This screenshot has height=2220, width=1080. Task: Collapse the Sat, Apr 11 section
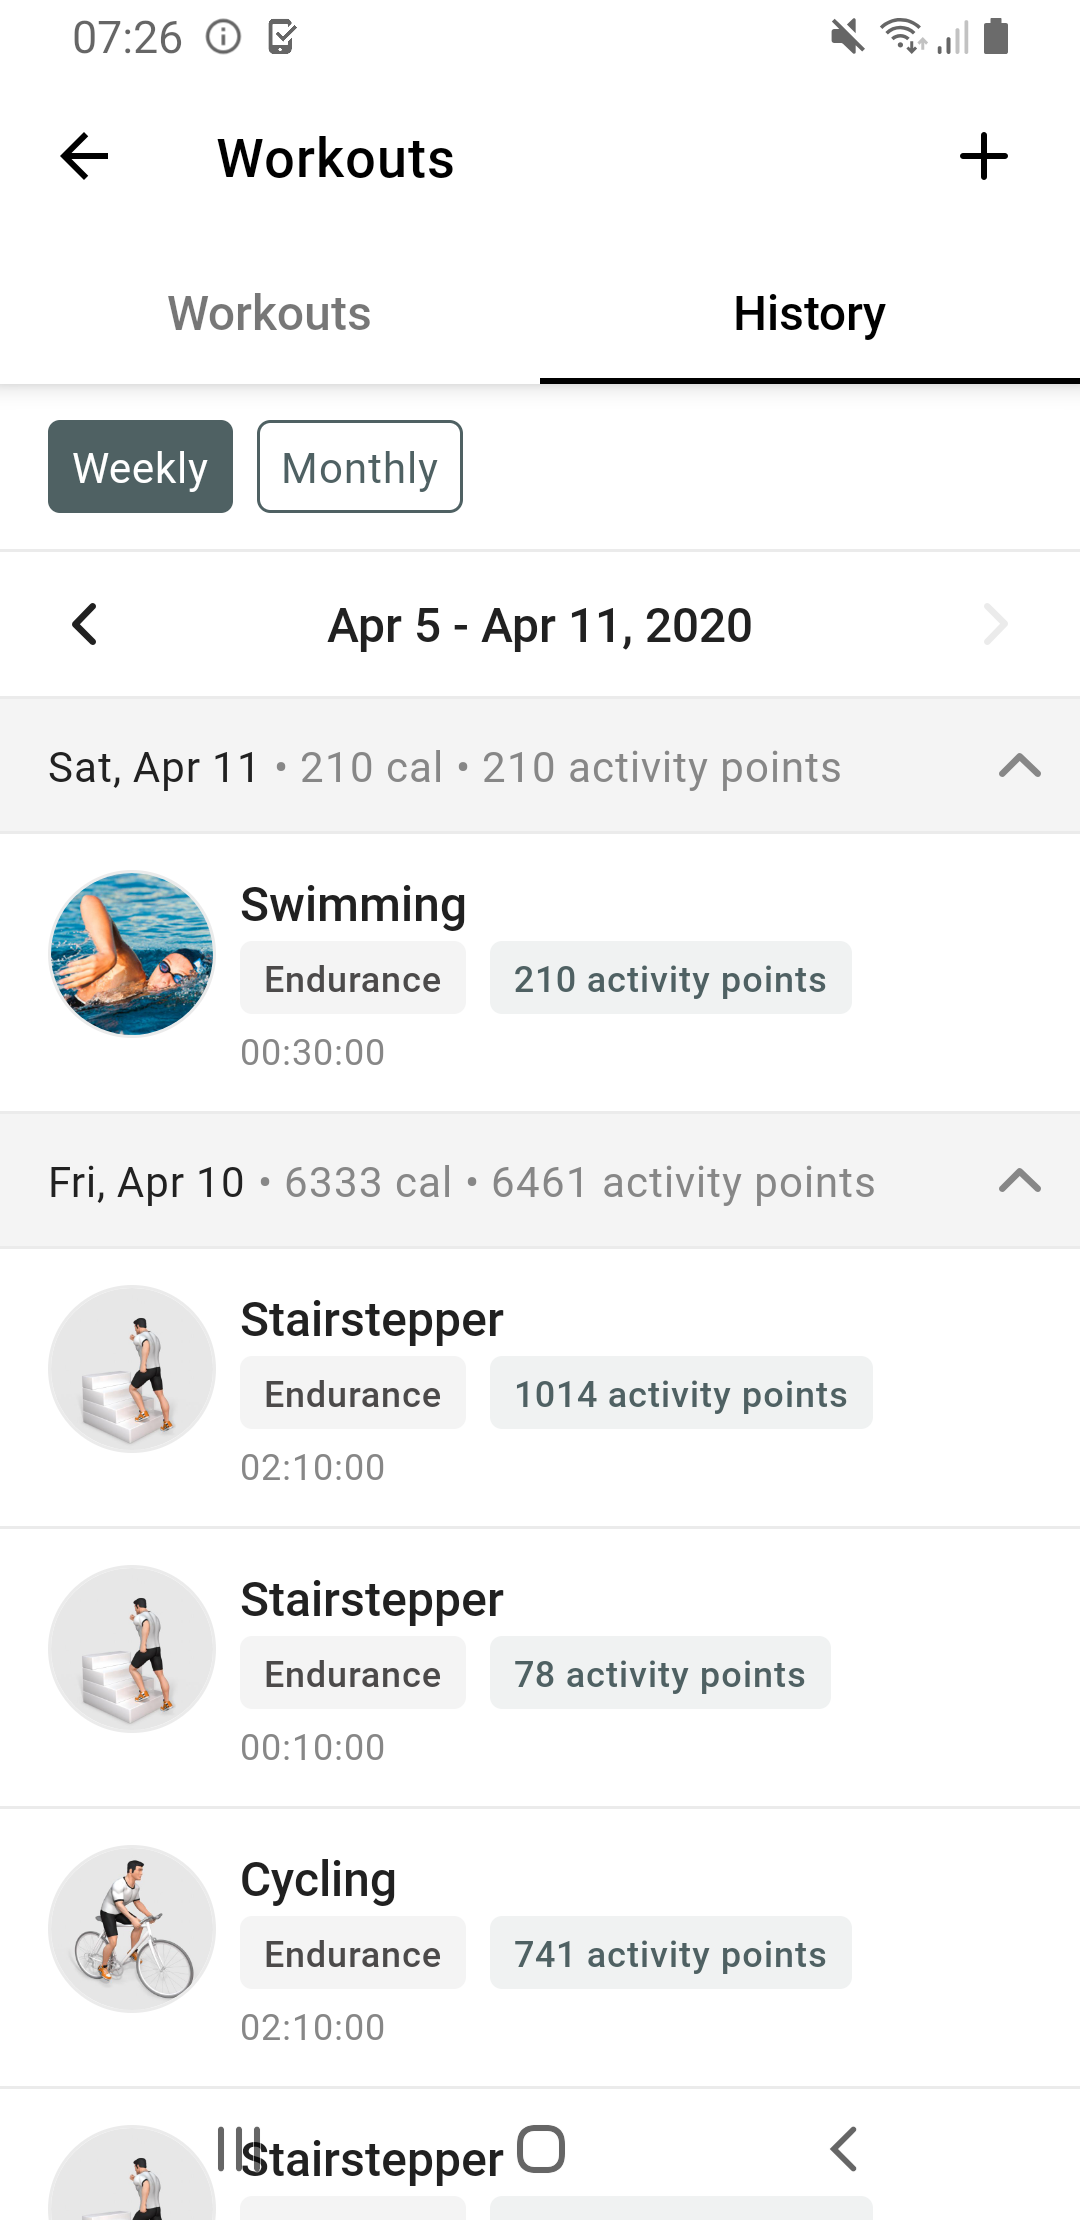(1020, 767)
